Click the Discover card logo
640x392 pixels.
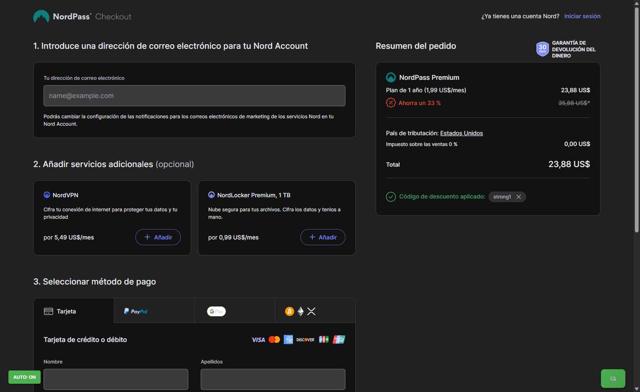click(x=305, y=340)
